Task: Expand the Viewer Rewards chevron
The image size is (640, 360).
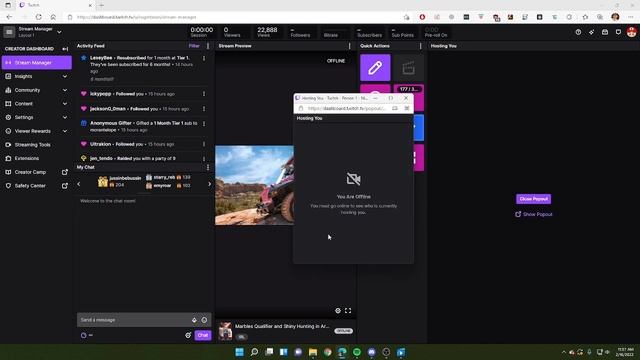Action: pyautogui.click(x=64, y=131)
